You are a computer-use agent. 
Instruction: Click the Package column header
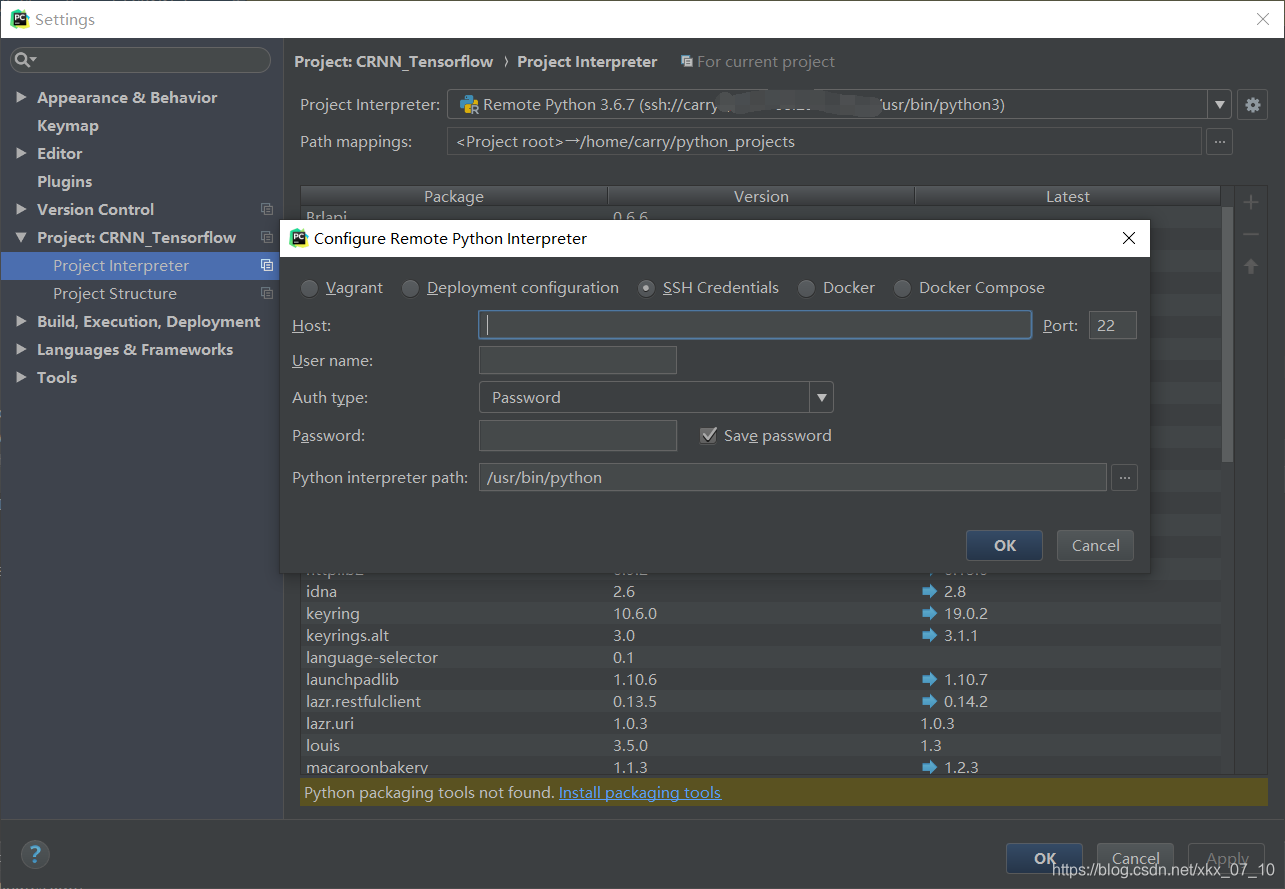(x=454, y=196)
